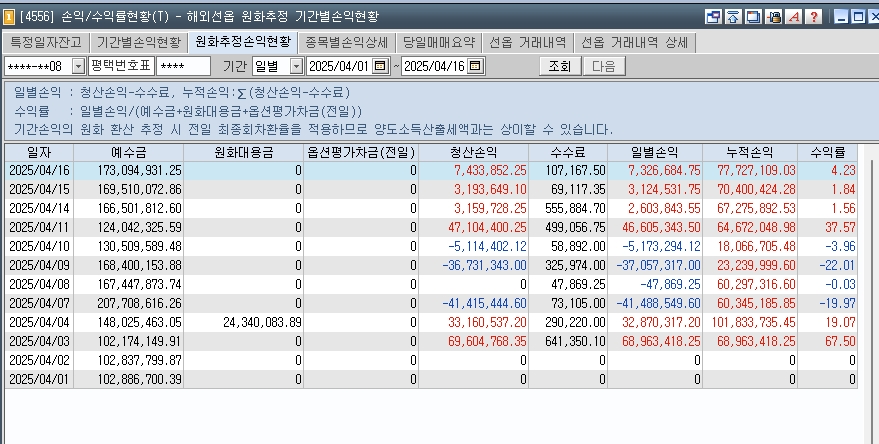Click the 원화대용금 column header

tap(243, 152)
